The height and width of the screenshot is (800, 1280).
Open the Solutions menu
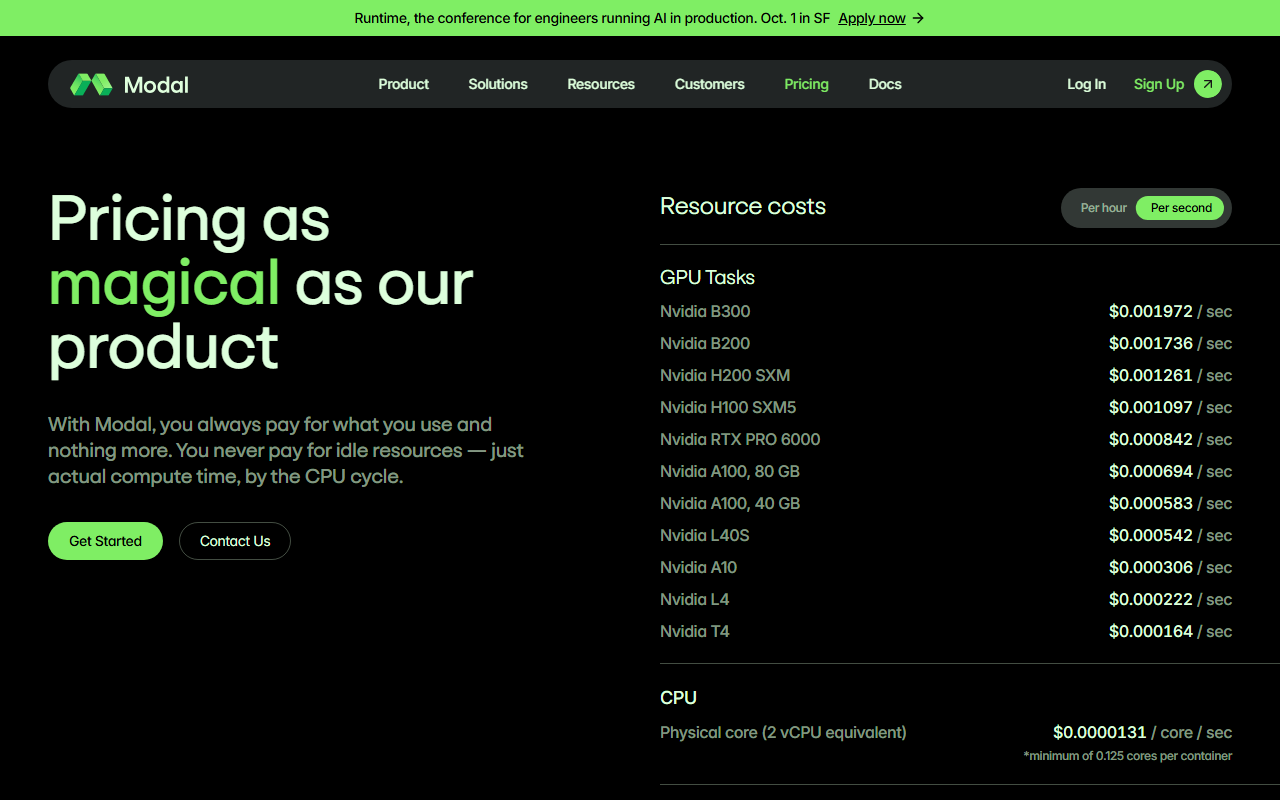click(498, 84)
